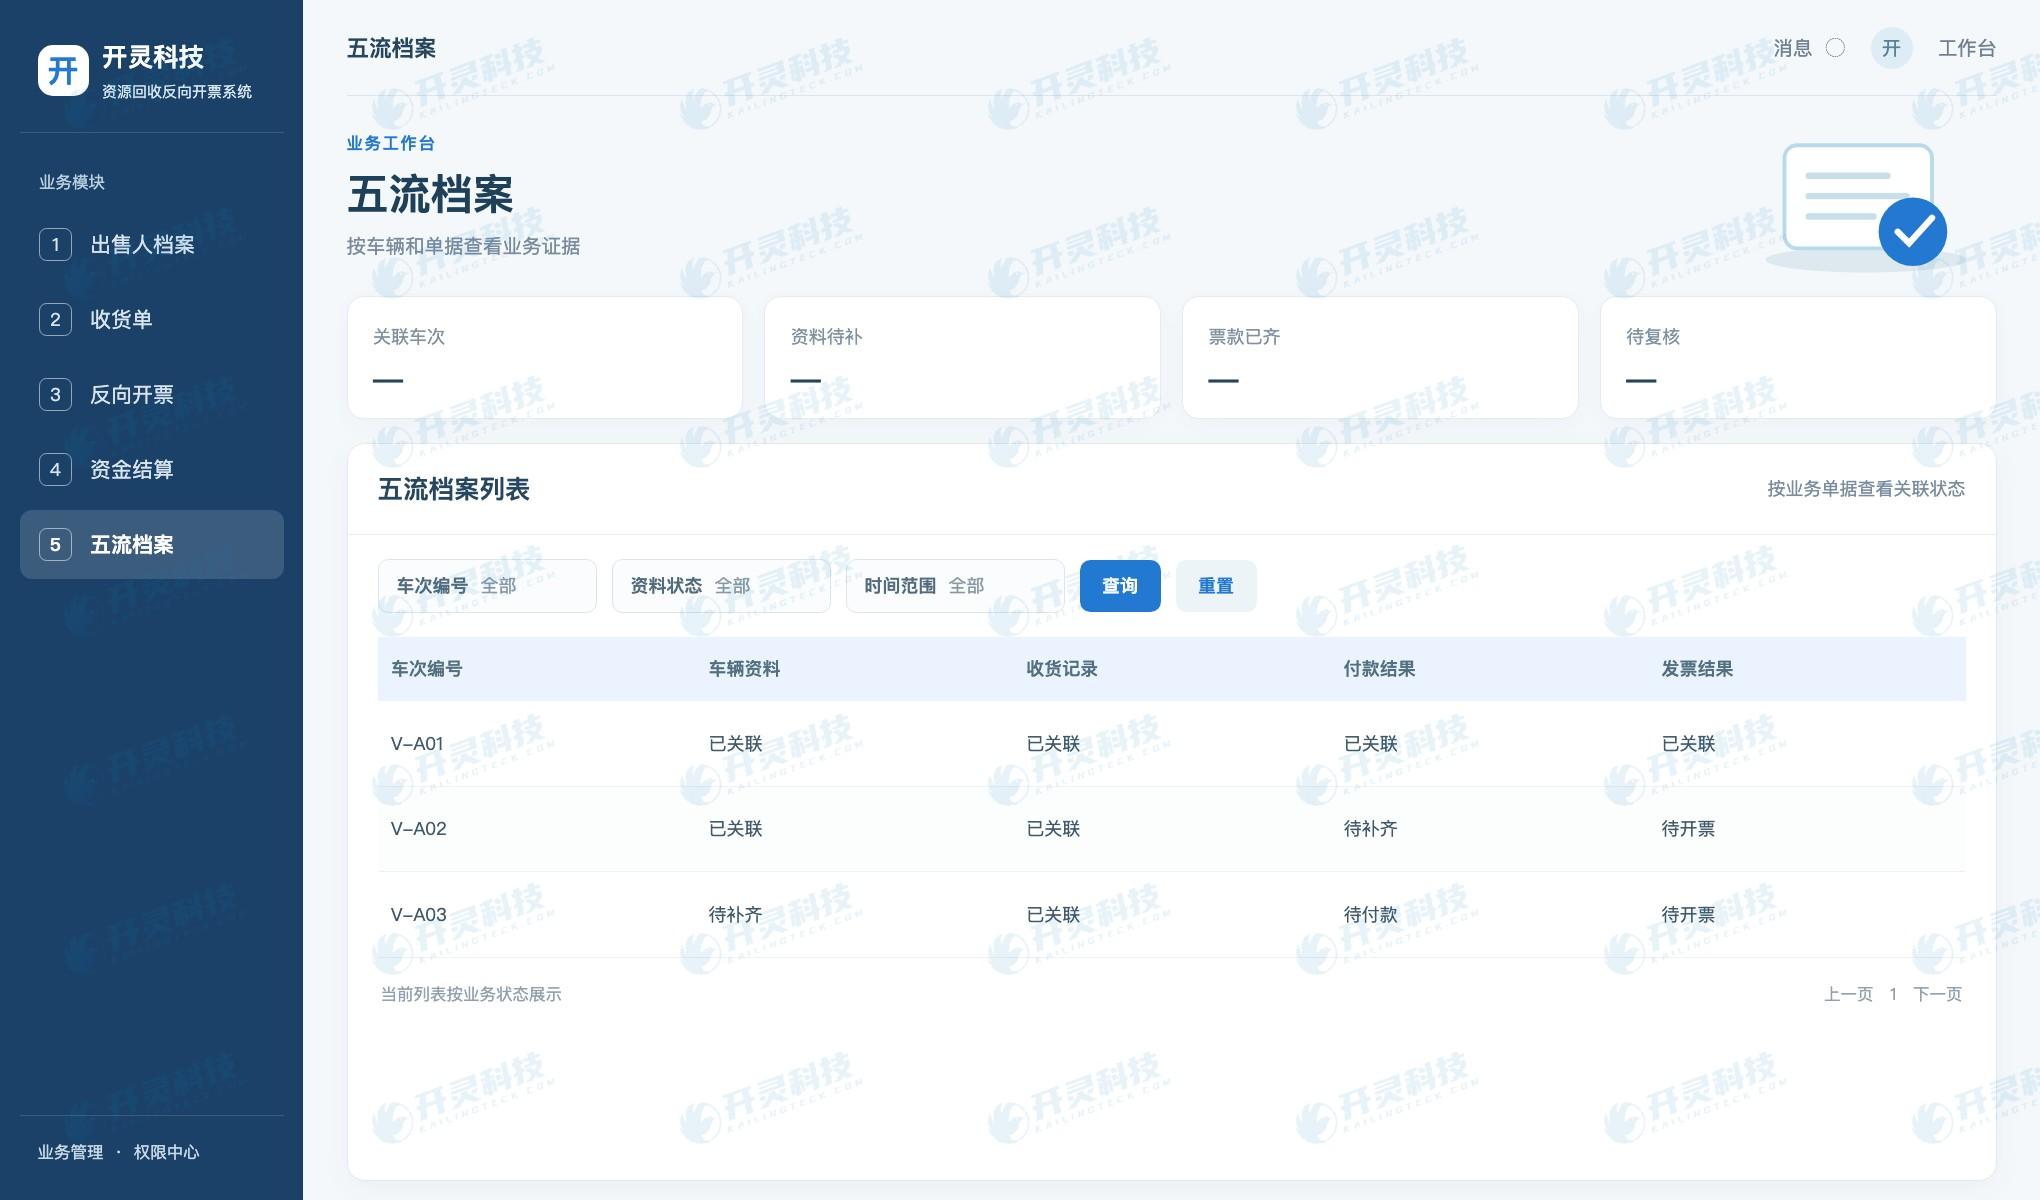Open the 工作台 link in header

tap(1967, 48)
